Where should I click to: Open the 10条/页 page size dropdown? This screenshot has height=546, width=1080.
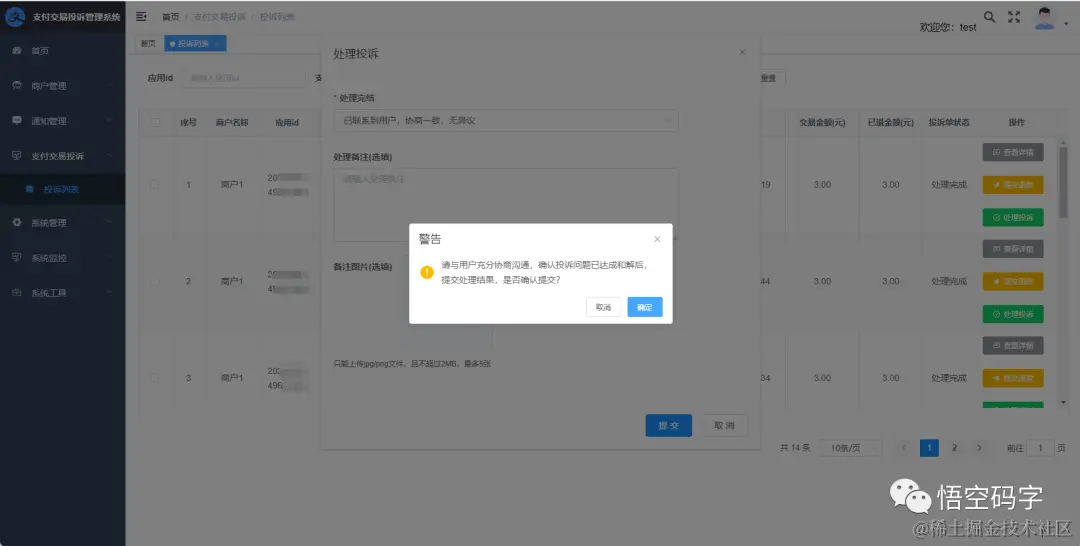(851, 448)
